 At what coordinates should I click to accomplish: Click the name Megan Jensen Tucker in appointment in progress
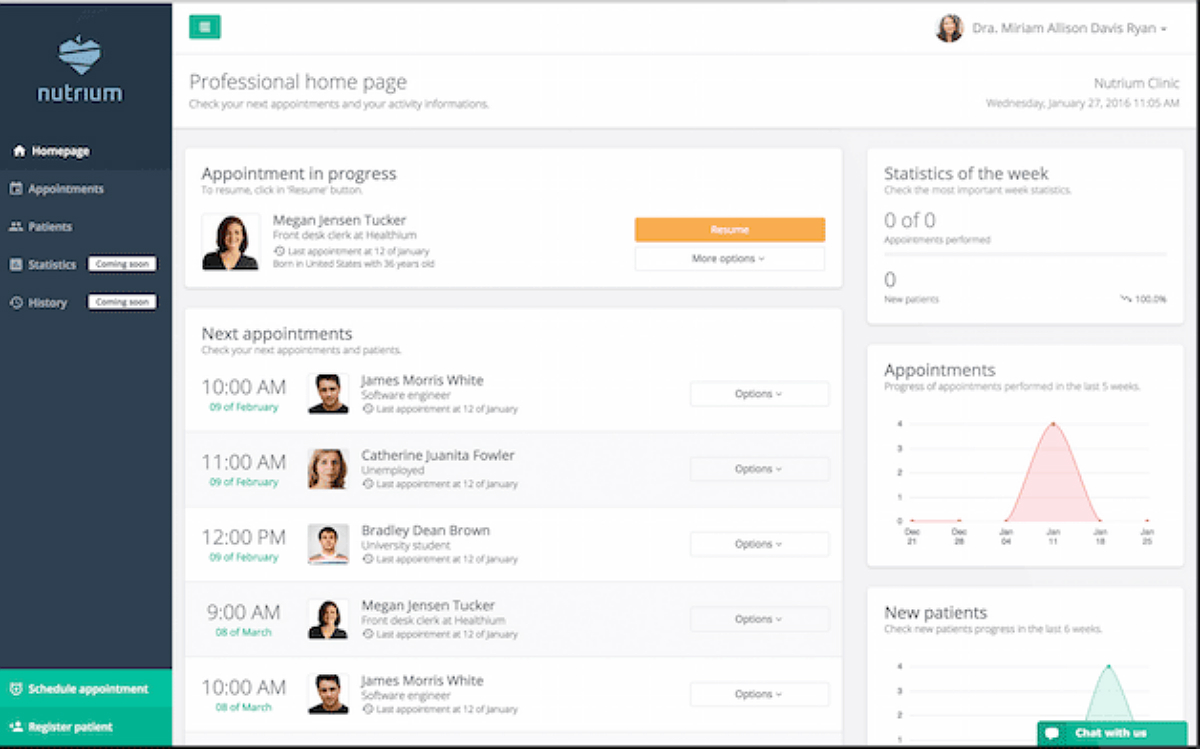click(x=340, y=220)
